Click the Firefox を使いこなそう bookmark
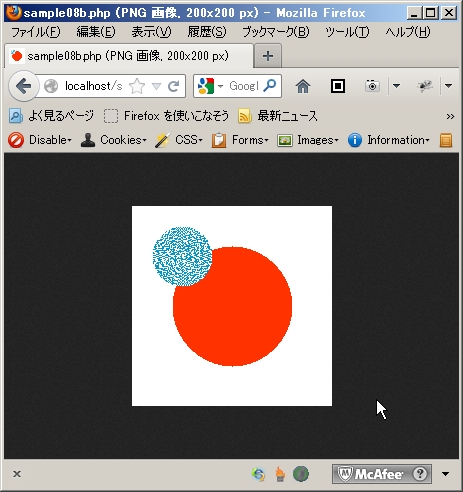Image resolution: width=463 pixels, height=492 pixels. [167, 116]
